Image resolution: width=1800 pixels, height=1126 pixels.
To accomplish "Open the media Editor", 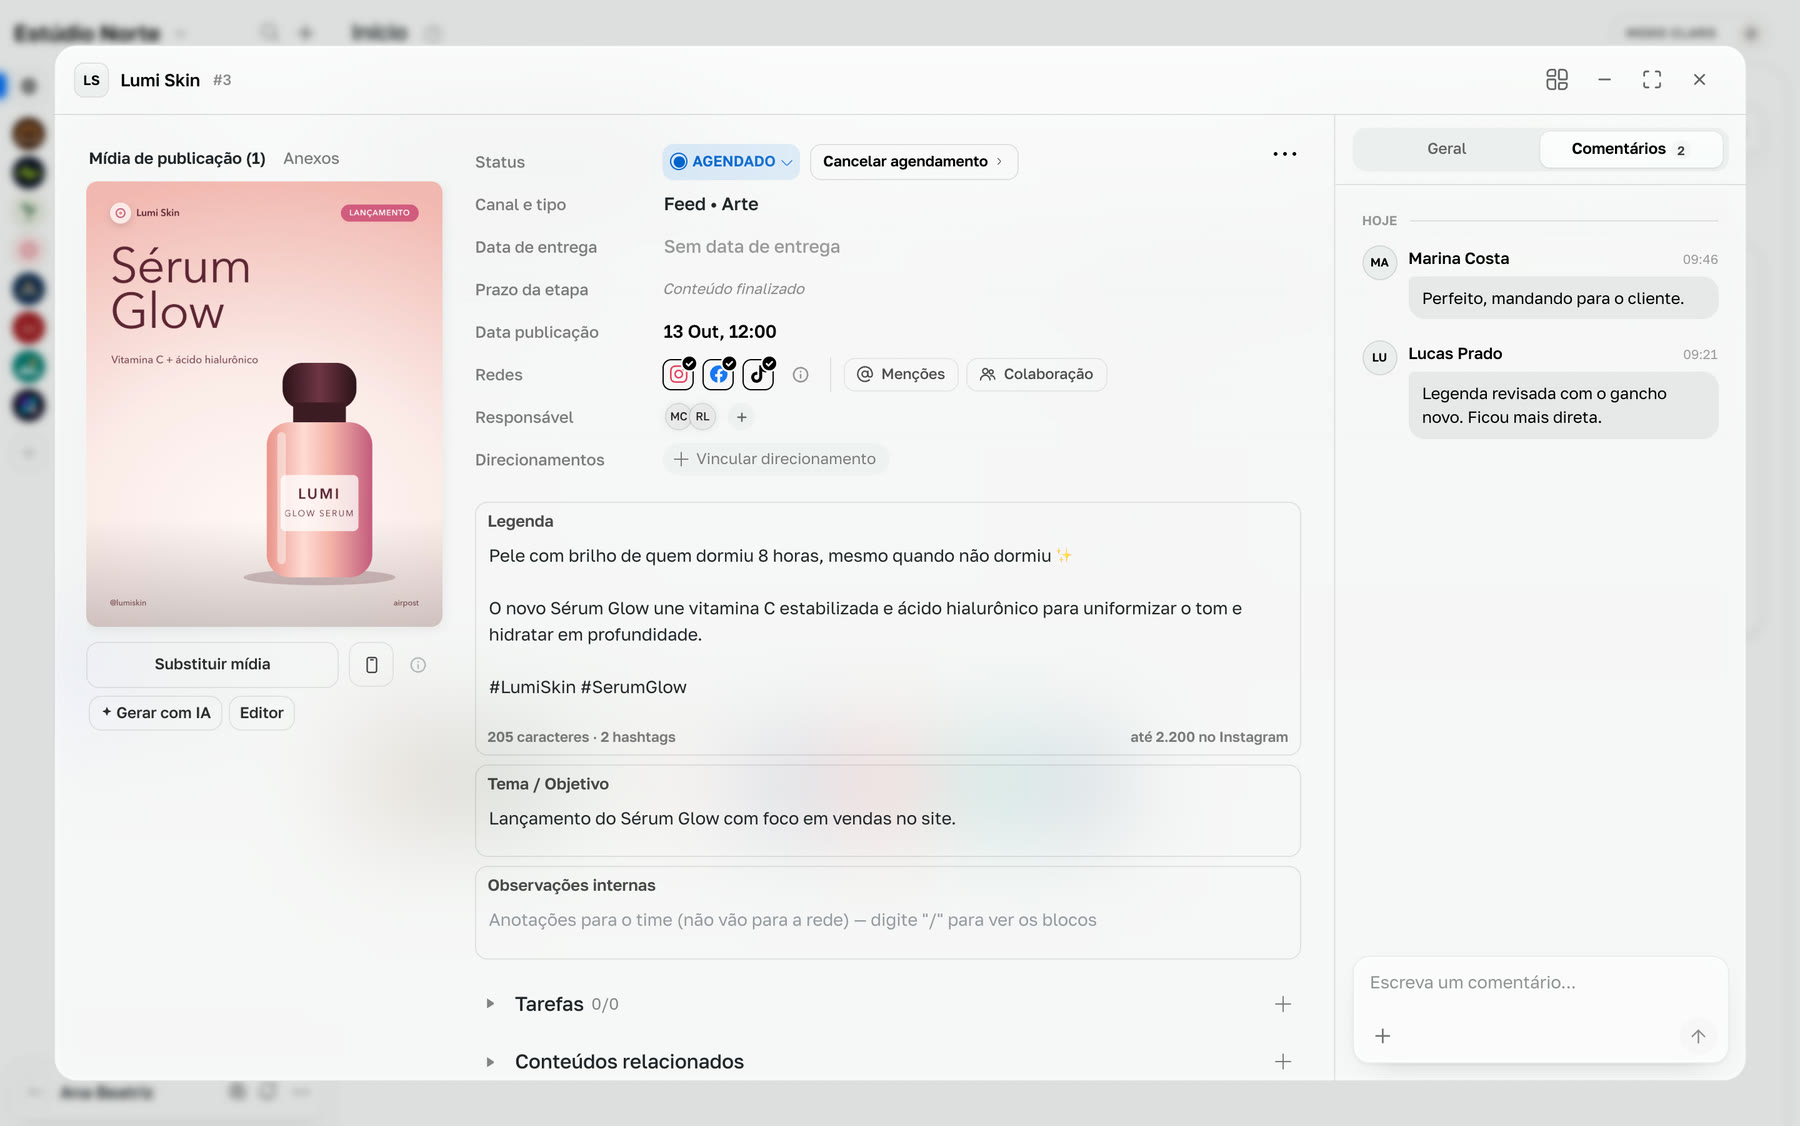I will pyautogui.click(x=262, y=713).
